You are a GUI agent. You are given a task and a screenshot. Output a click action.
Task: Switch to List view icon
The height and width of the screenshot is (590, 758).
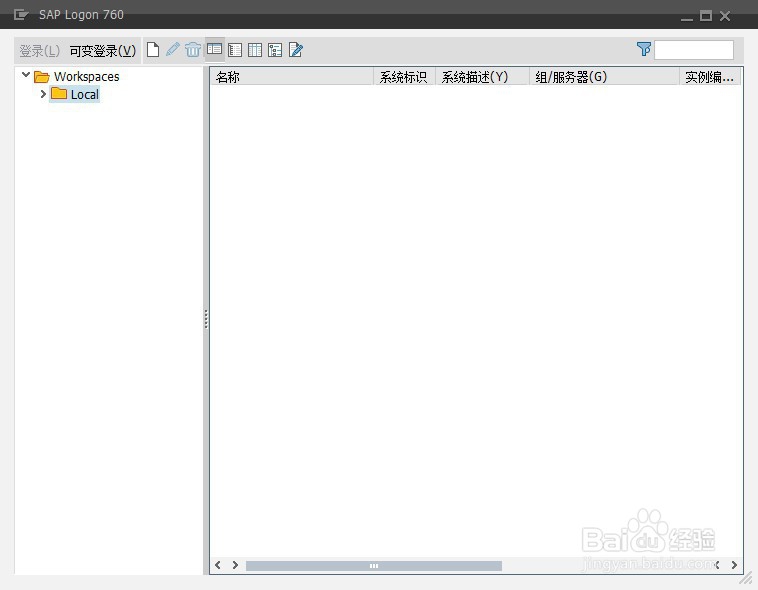click(x=235, y=50)
